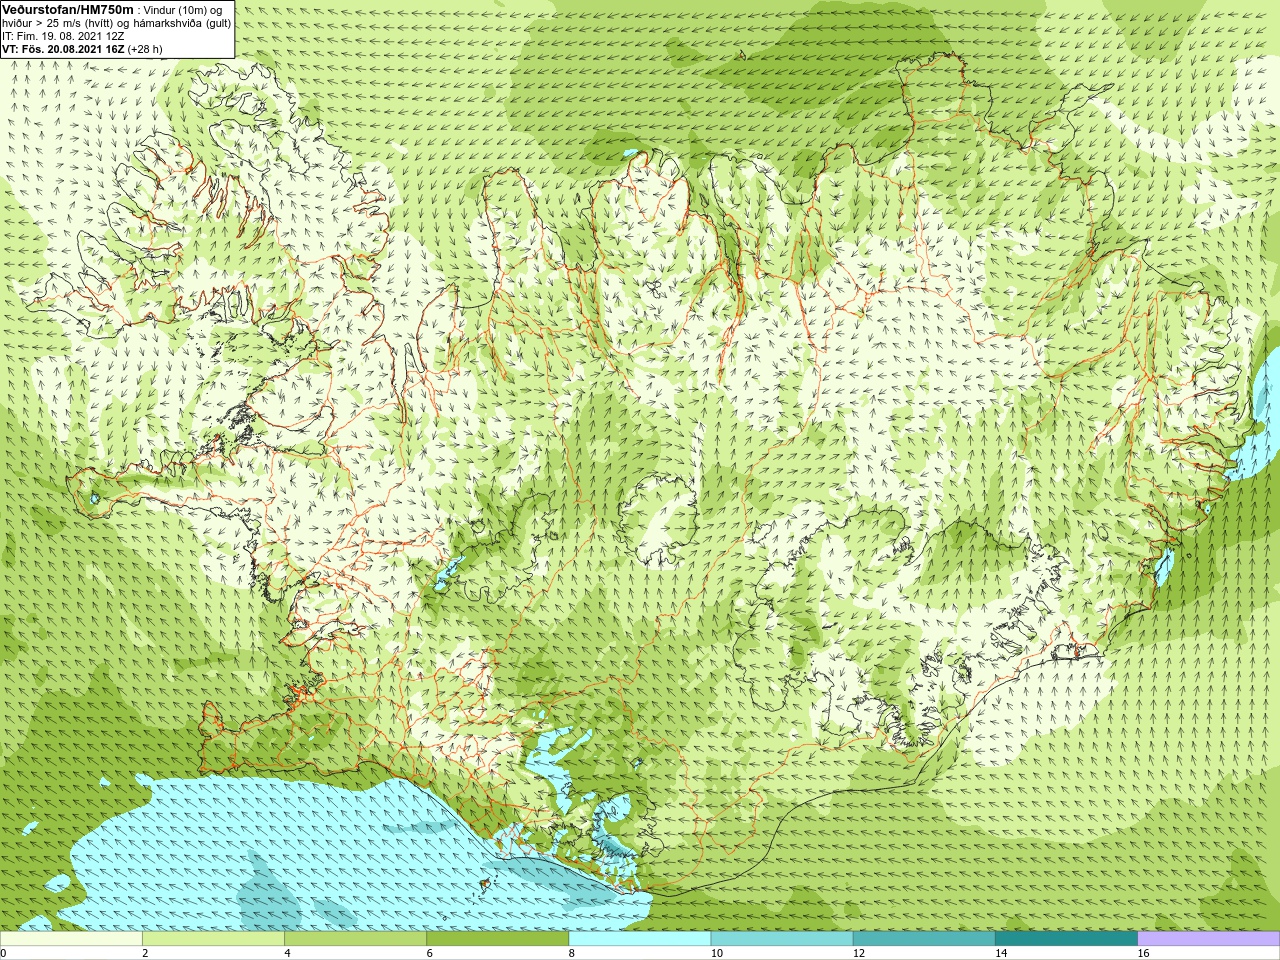Click the darker green 6–8 m/s legend swatch
This screenshot has height=960, width=1280.
point(497,939)
